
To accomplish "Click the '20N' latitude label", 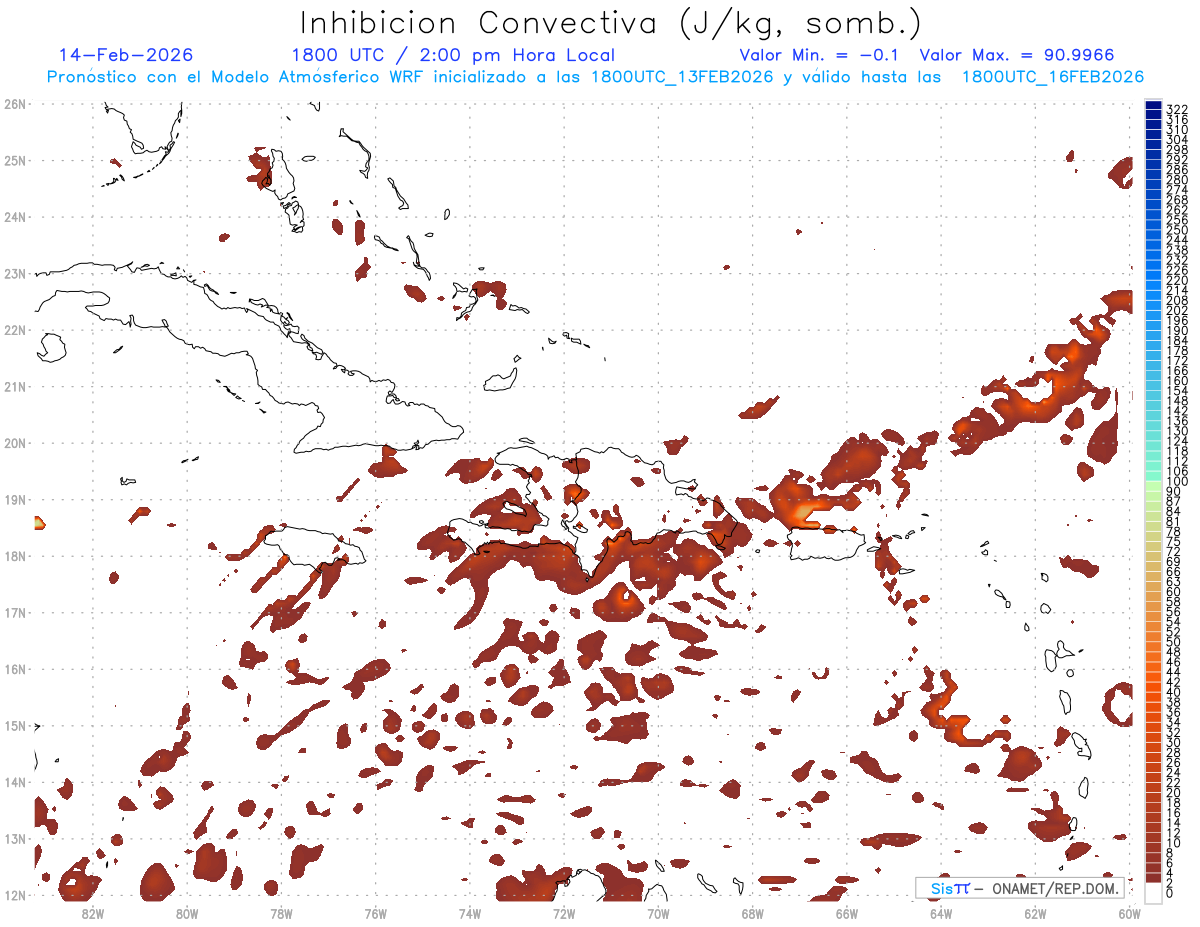I will [x=15, y=443].
